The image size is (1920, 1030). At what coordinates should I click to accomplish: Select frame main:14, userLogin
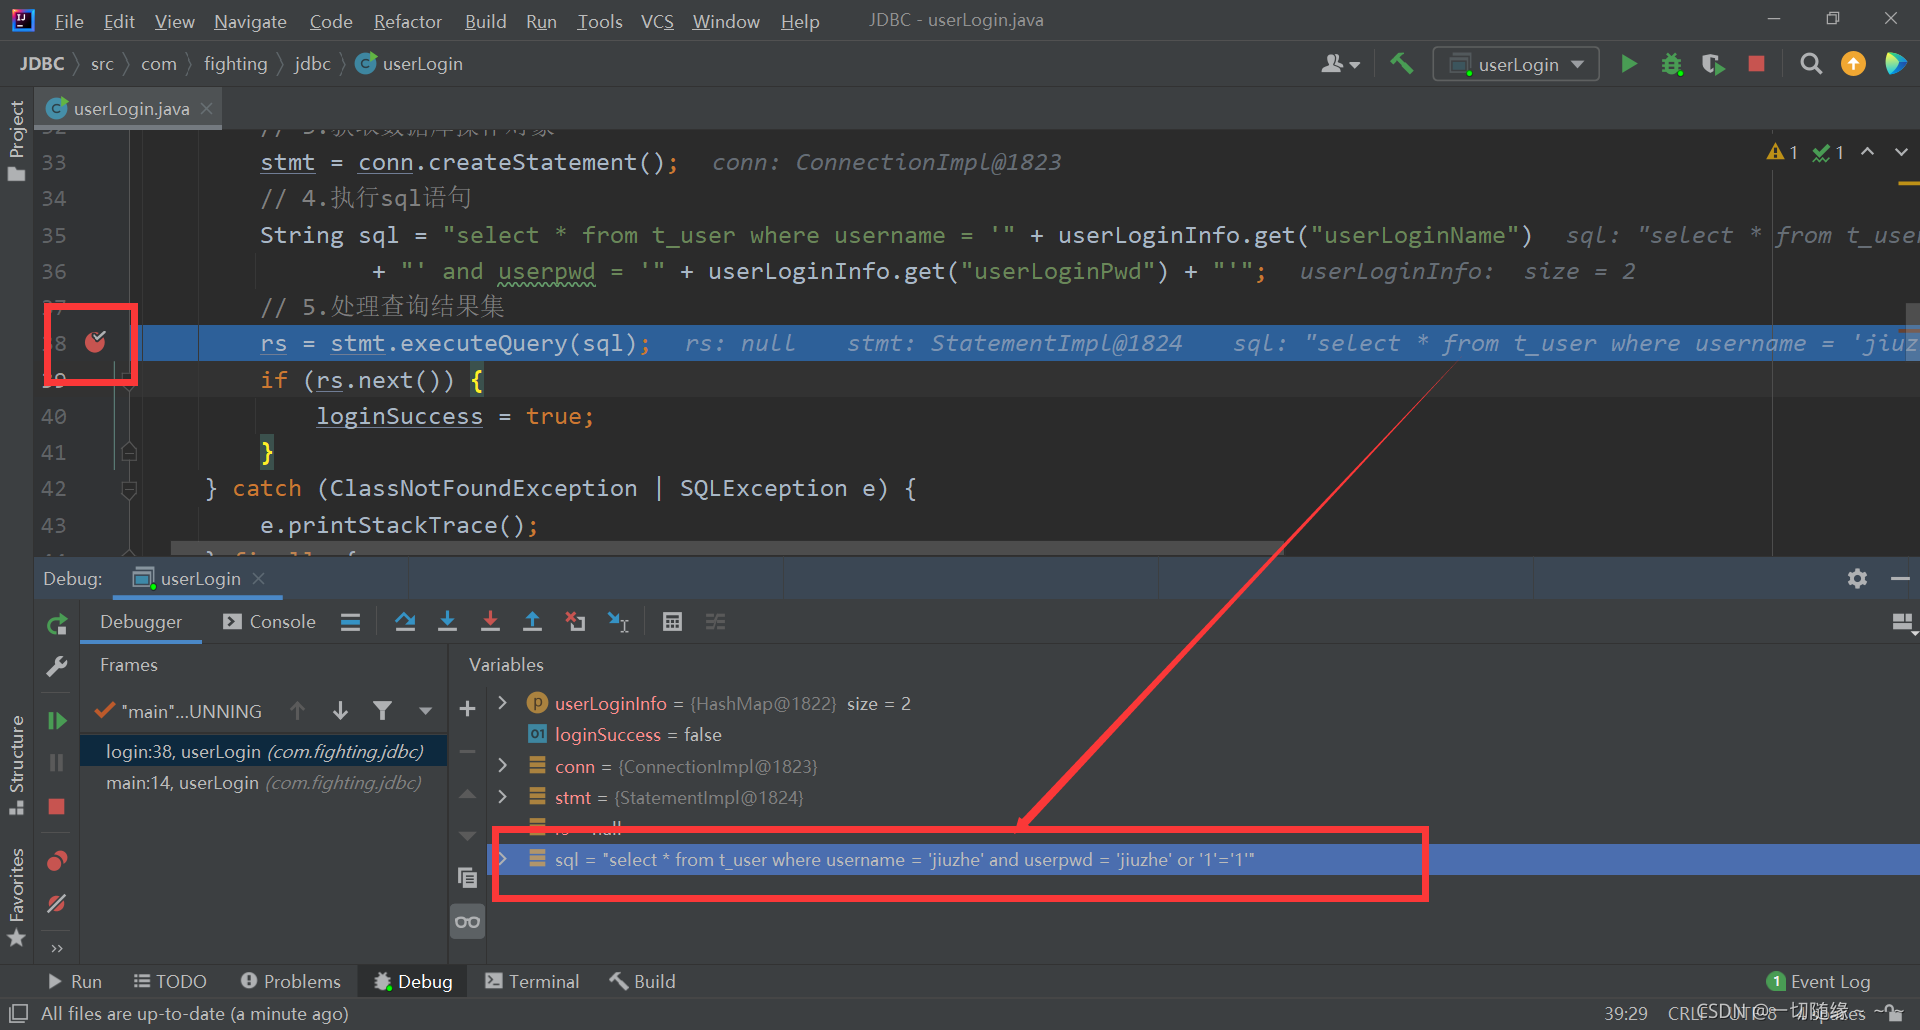coord(264,783)
